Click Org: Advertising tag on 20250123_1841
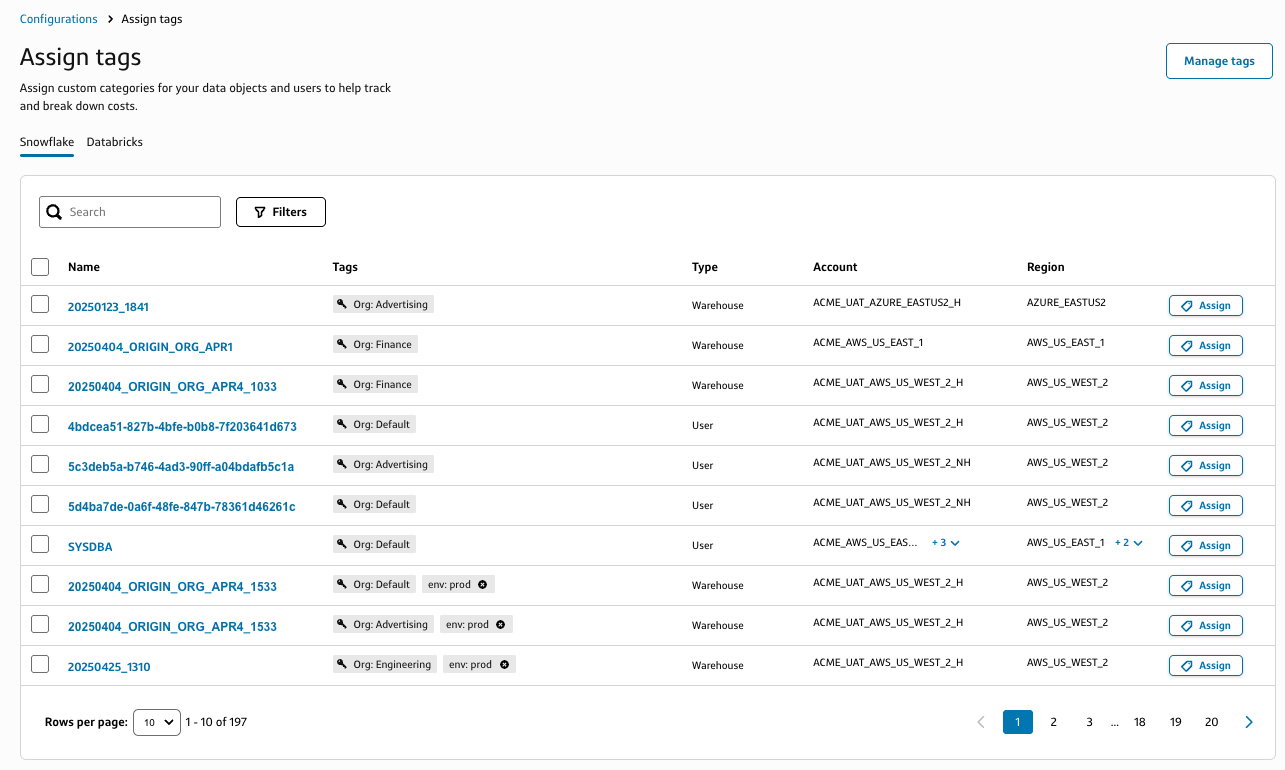 click(383, 305)
